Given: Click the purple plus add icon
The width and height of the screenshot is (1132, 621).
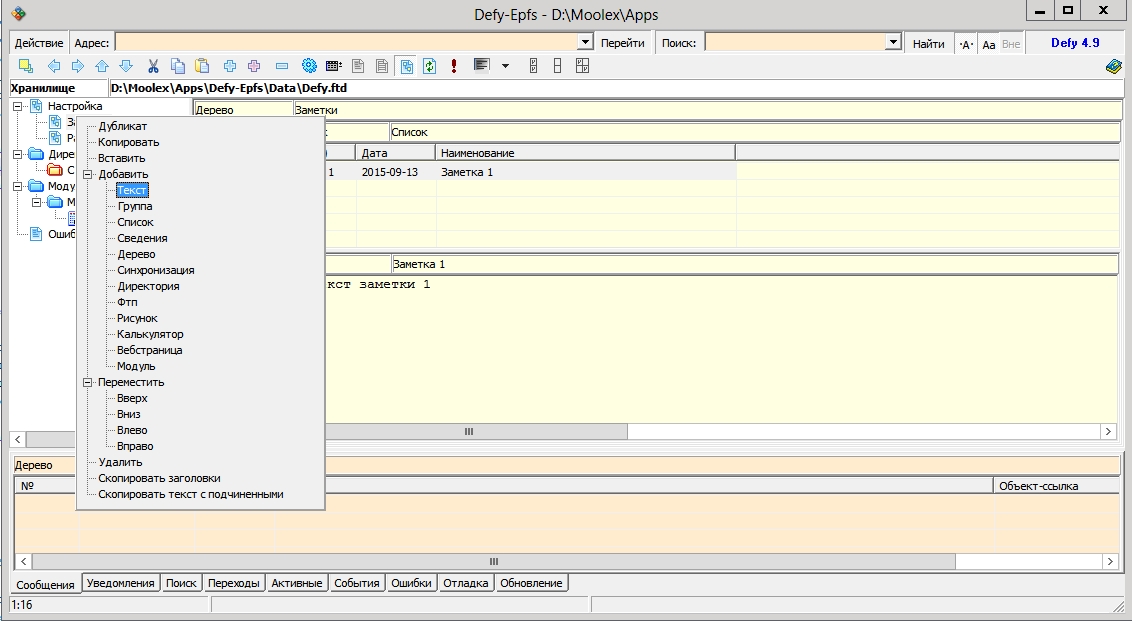Looking at the screenshot, I should click(253, 66).
